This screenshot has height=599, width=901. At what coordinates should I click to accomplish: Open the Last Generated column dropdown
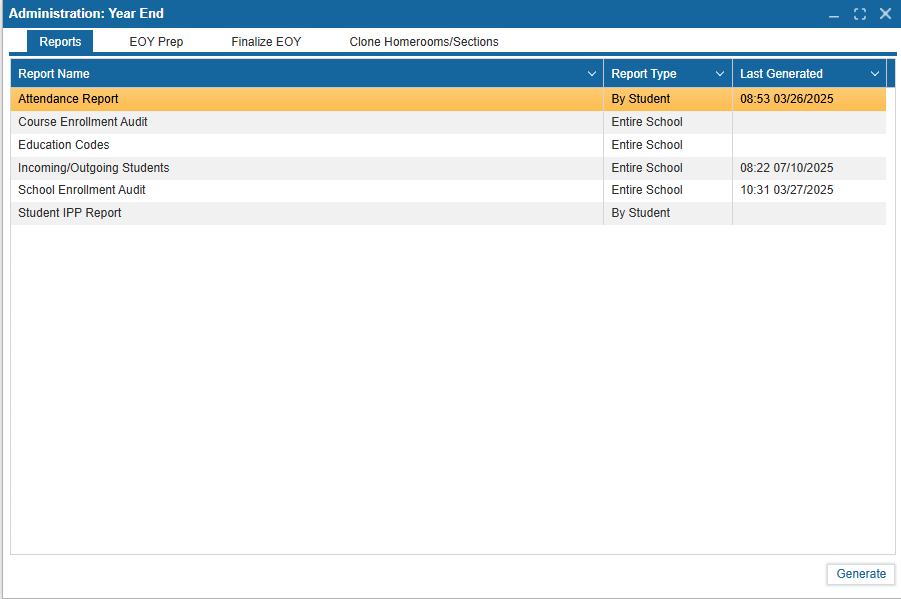(x=875, y=74)
